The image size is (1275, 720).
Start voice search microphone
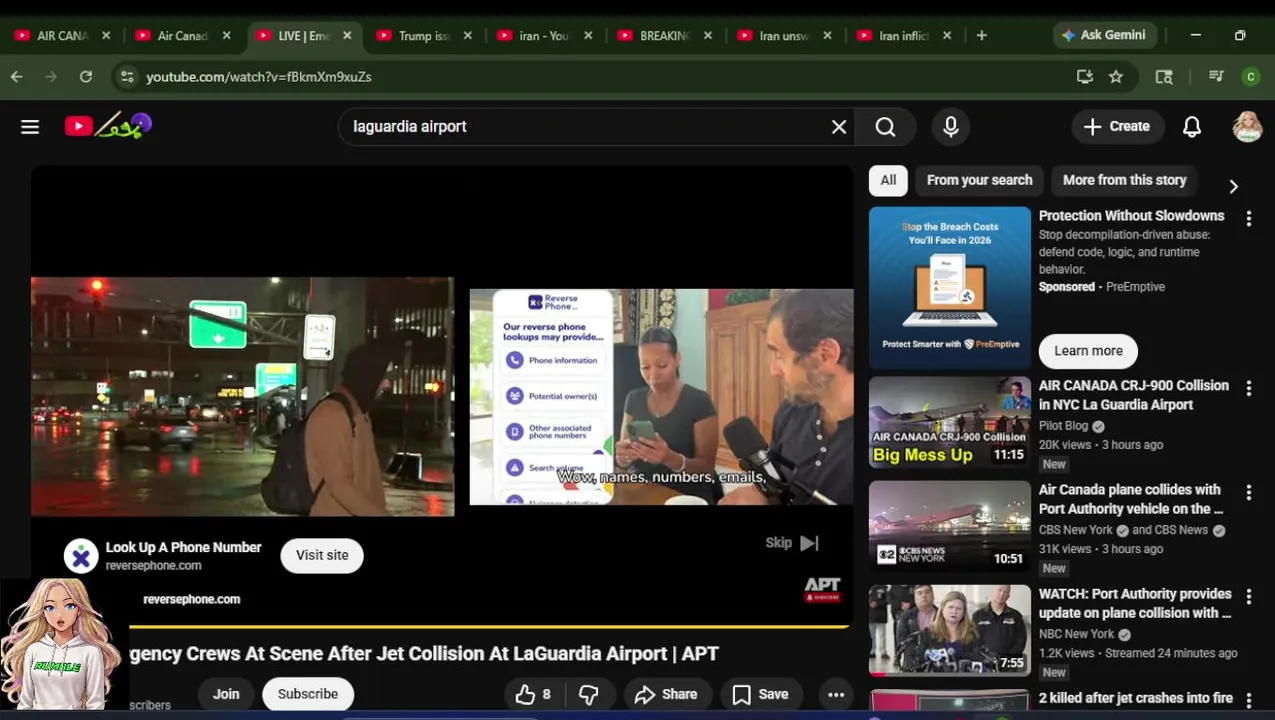pyautogui.click(x=951, y=127)
